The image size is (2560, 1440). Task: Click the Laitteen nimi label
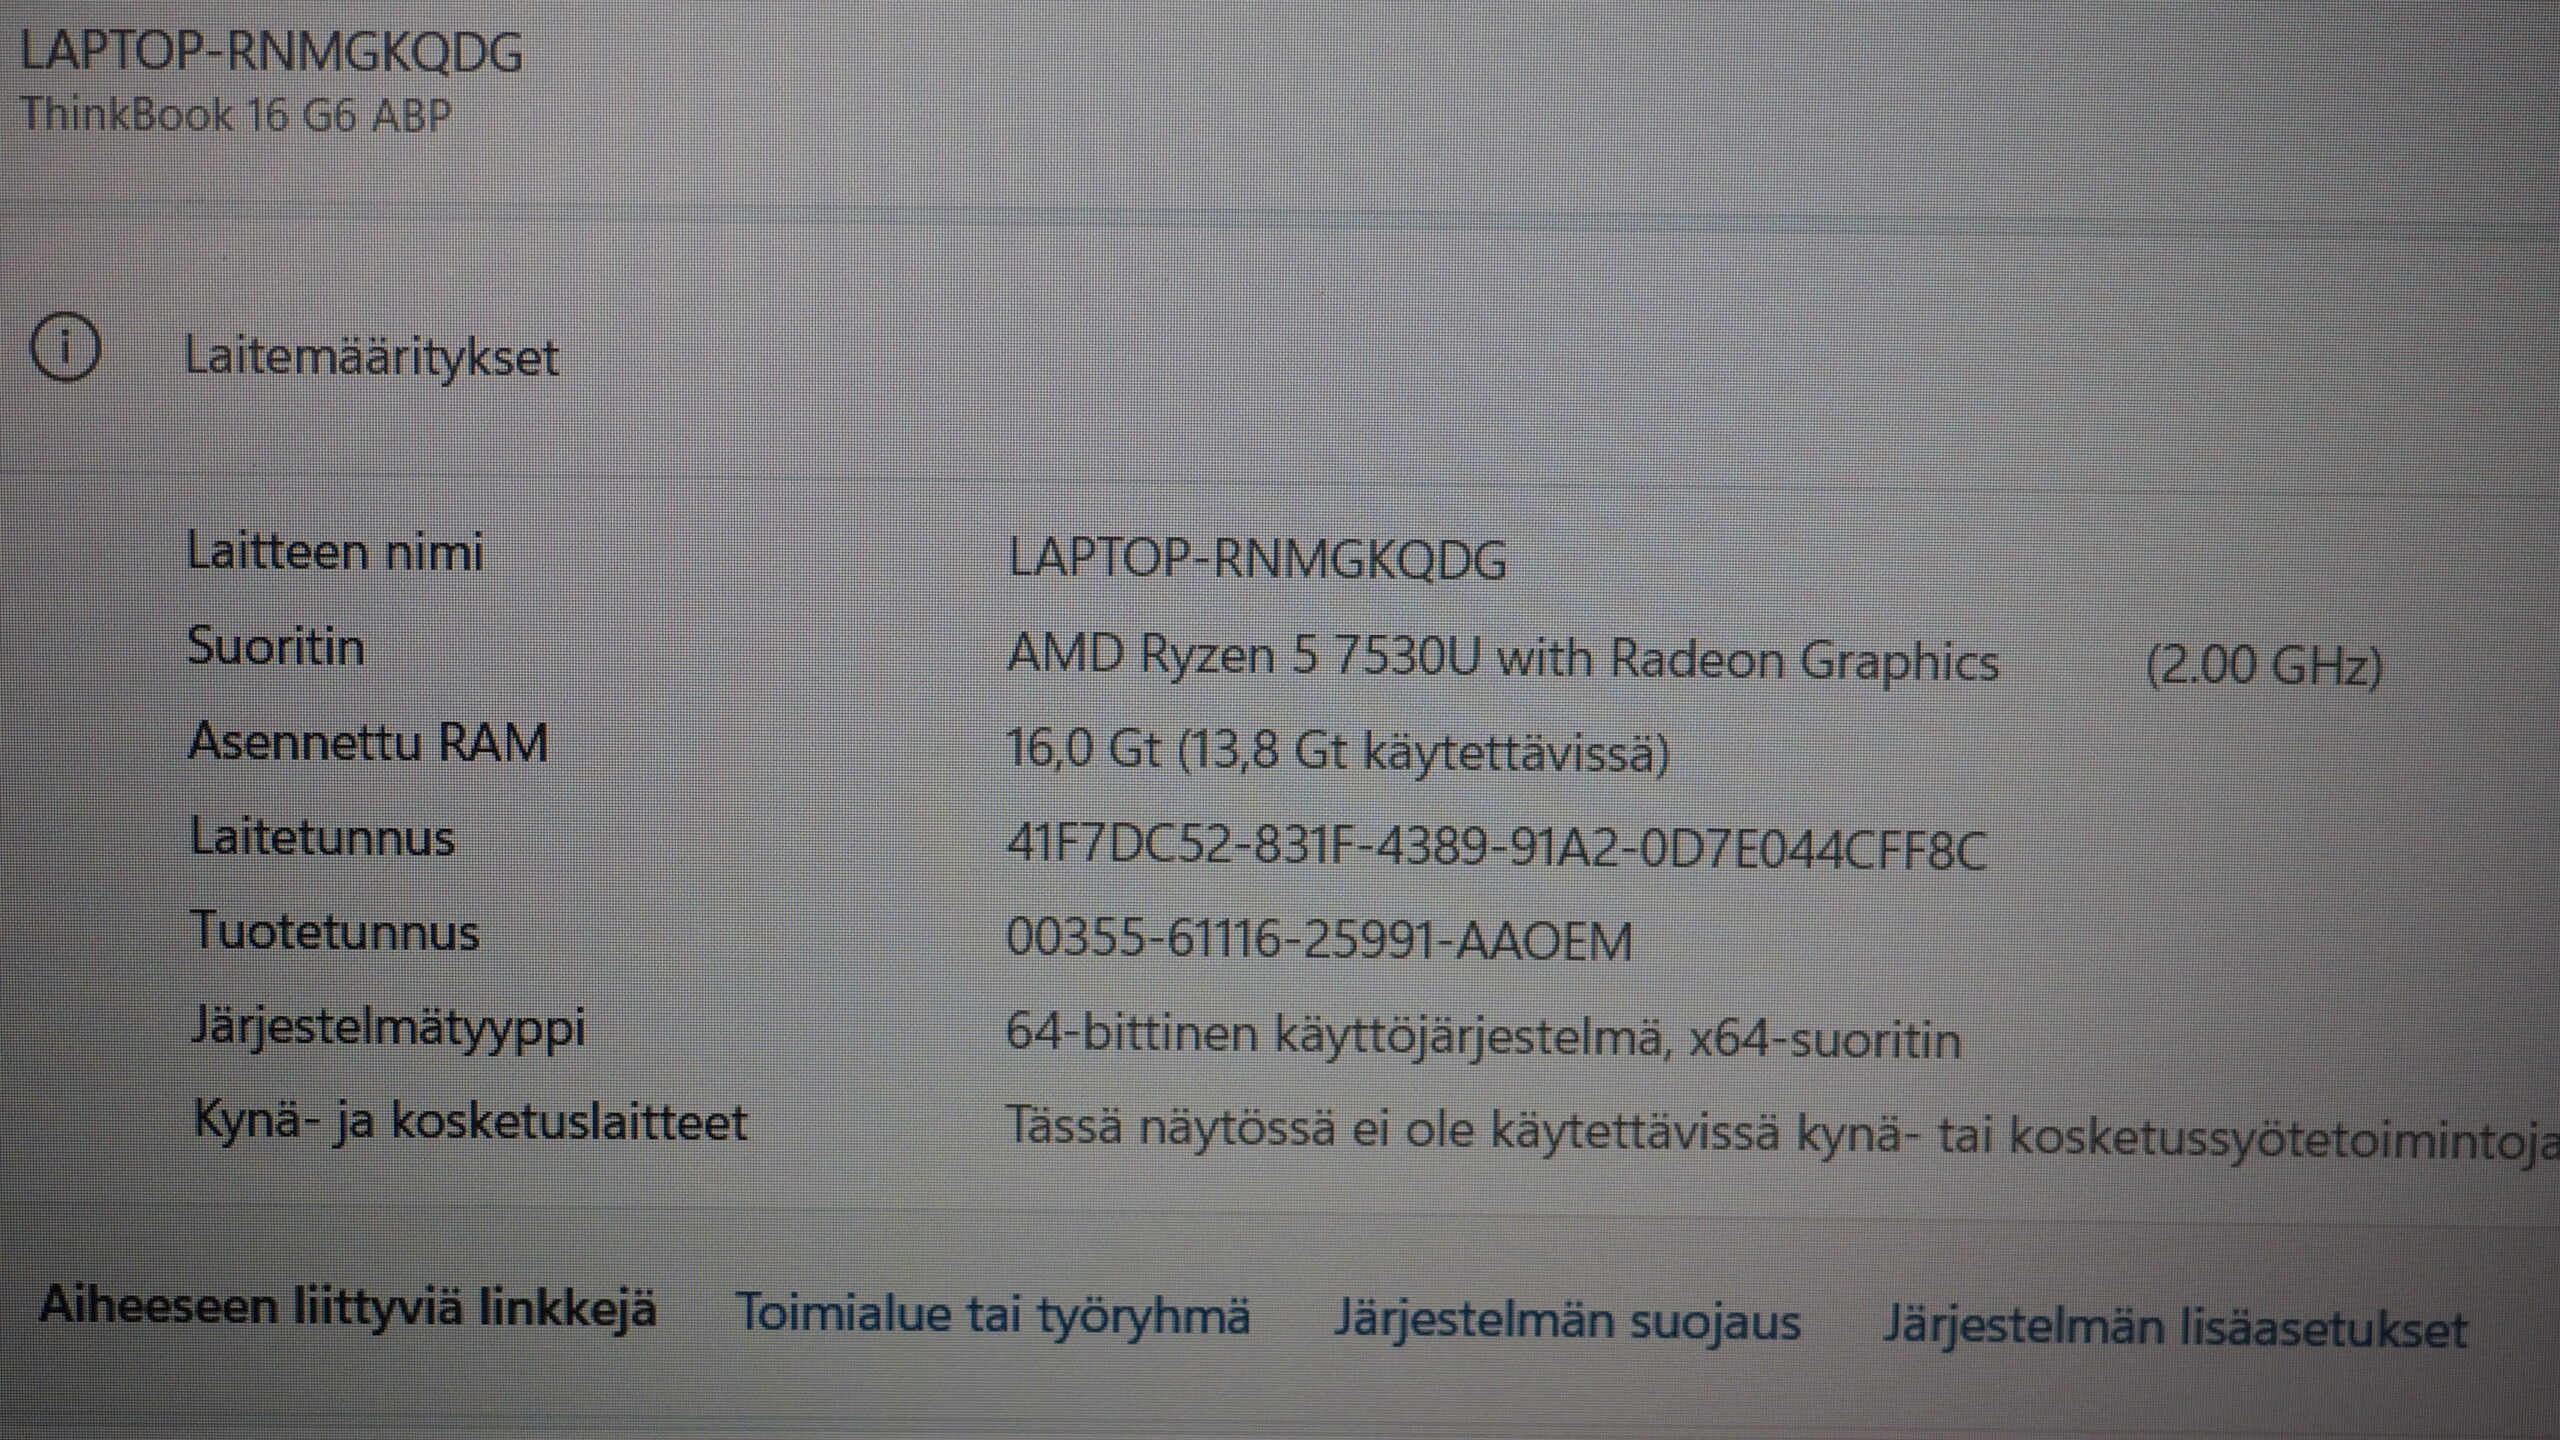335,552
